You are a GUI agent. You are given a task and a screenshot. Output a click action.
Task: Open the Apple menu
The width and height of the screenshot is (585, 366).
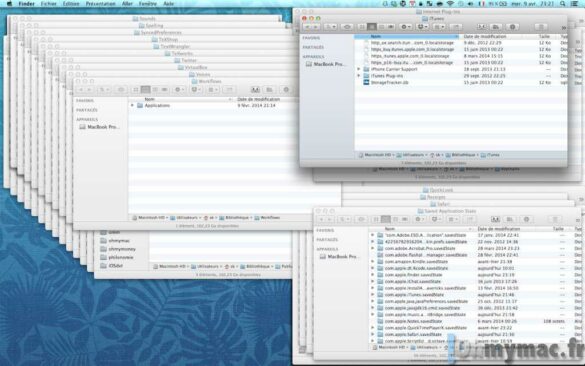tap(9, 4)
